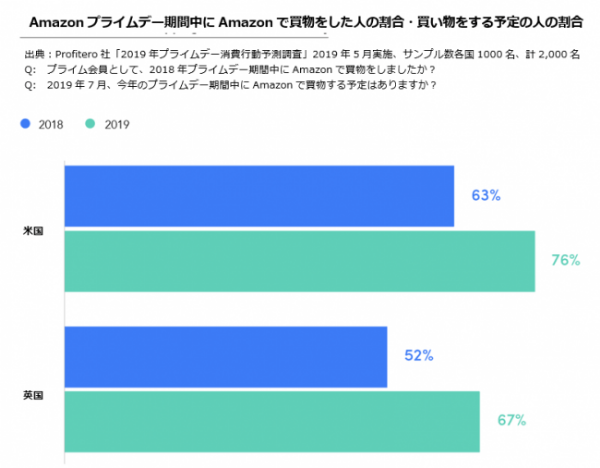This screenshot has width=600, height=468.
Task: Select the blue 2018 bar for 英国
Action: point(225,356)
